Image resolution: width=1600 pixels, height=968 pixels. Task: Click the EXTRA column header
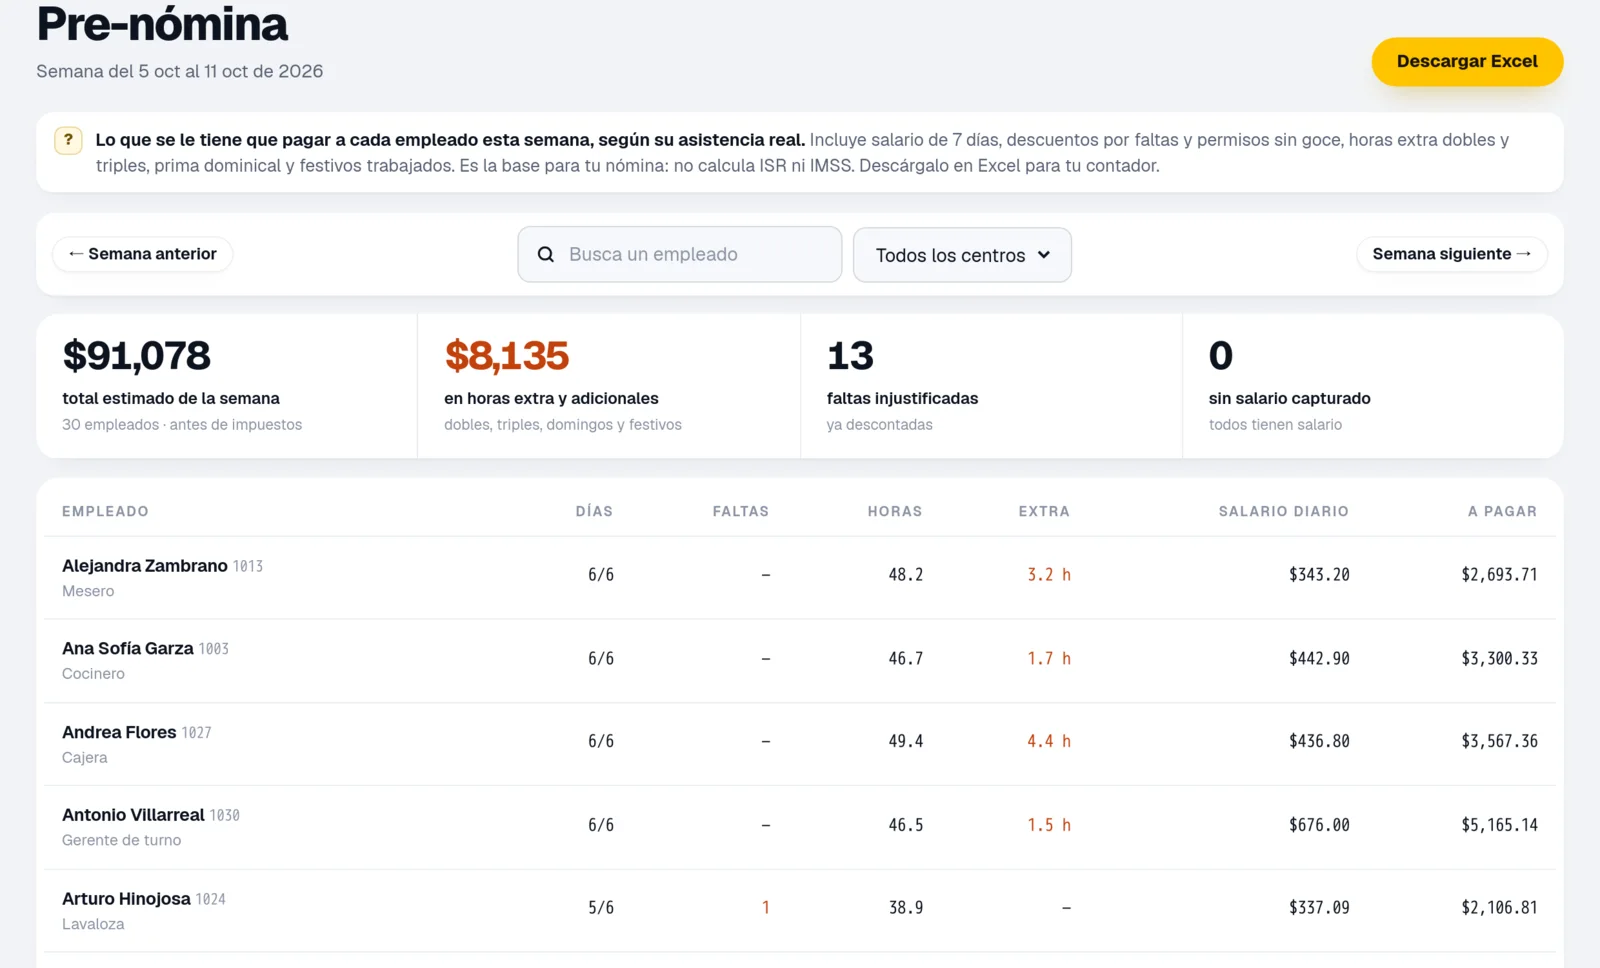1044,511
